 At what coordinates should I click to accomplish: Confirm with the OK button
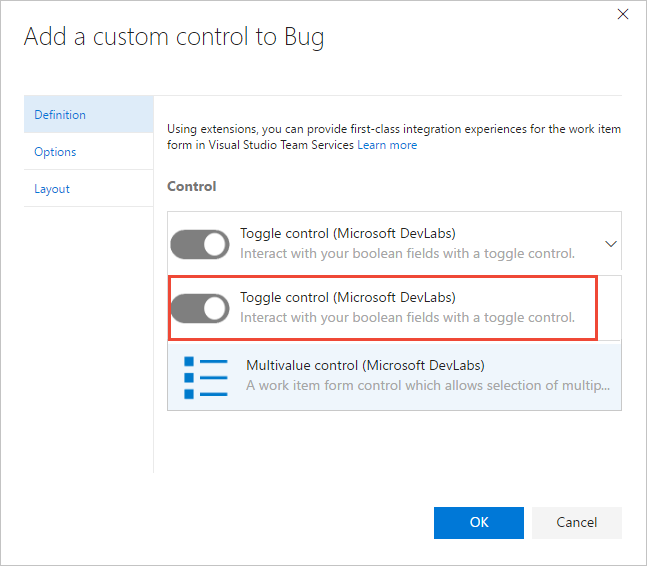tap(479, 523)
